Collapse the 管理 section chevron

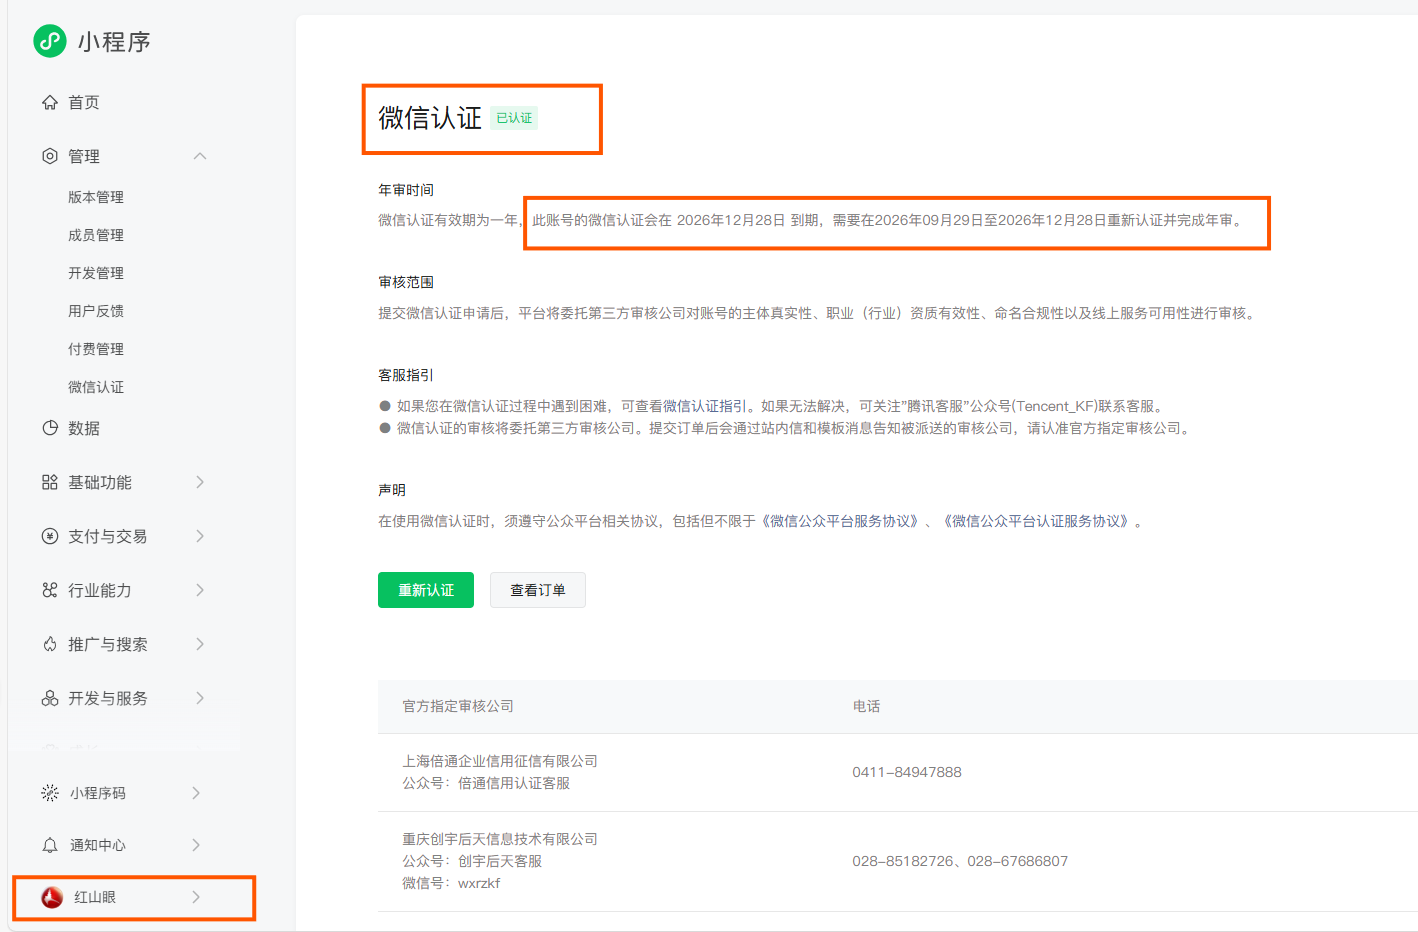[x=200, y=156]
